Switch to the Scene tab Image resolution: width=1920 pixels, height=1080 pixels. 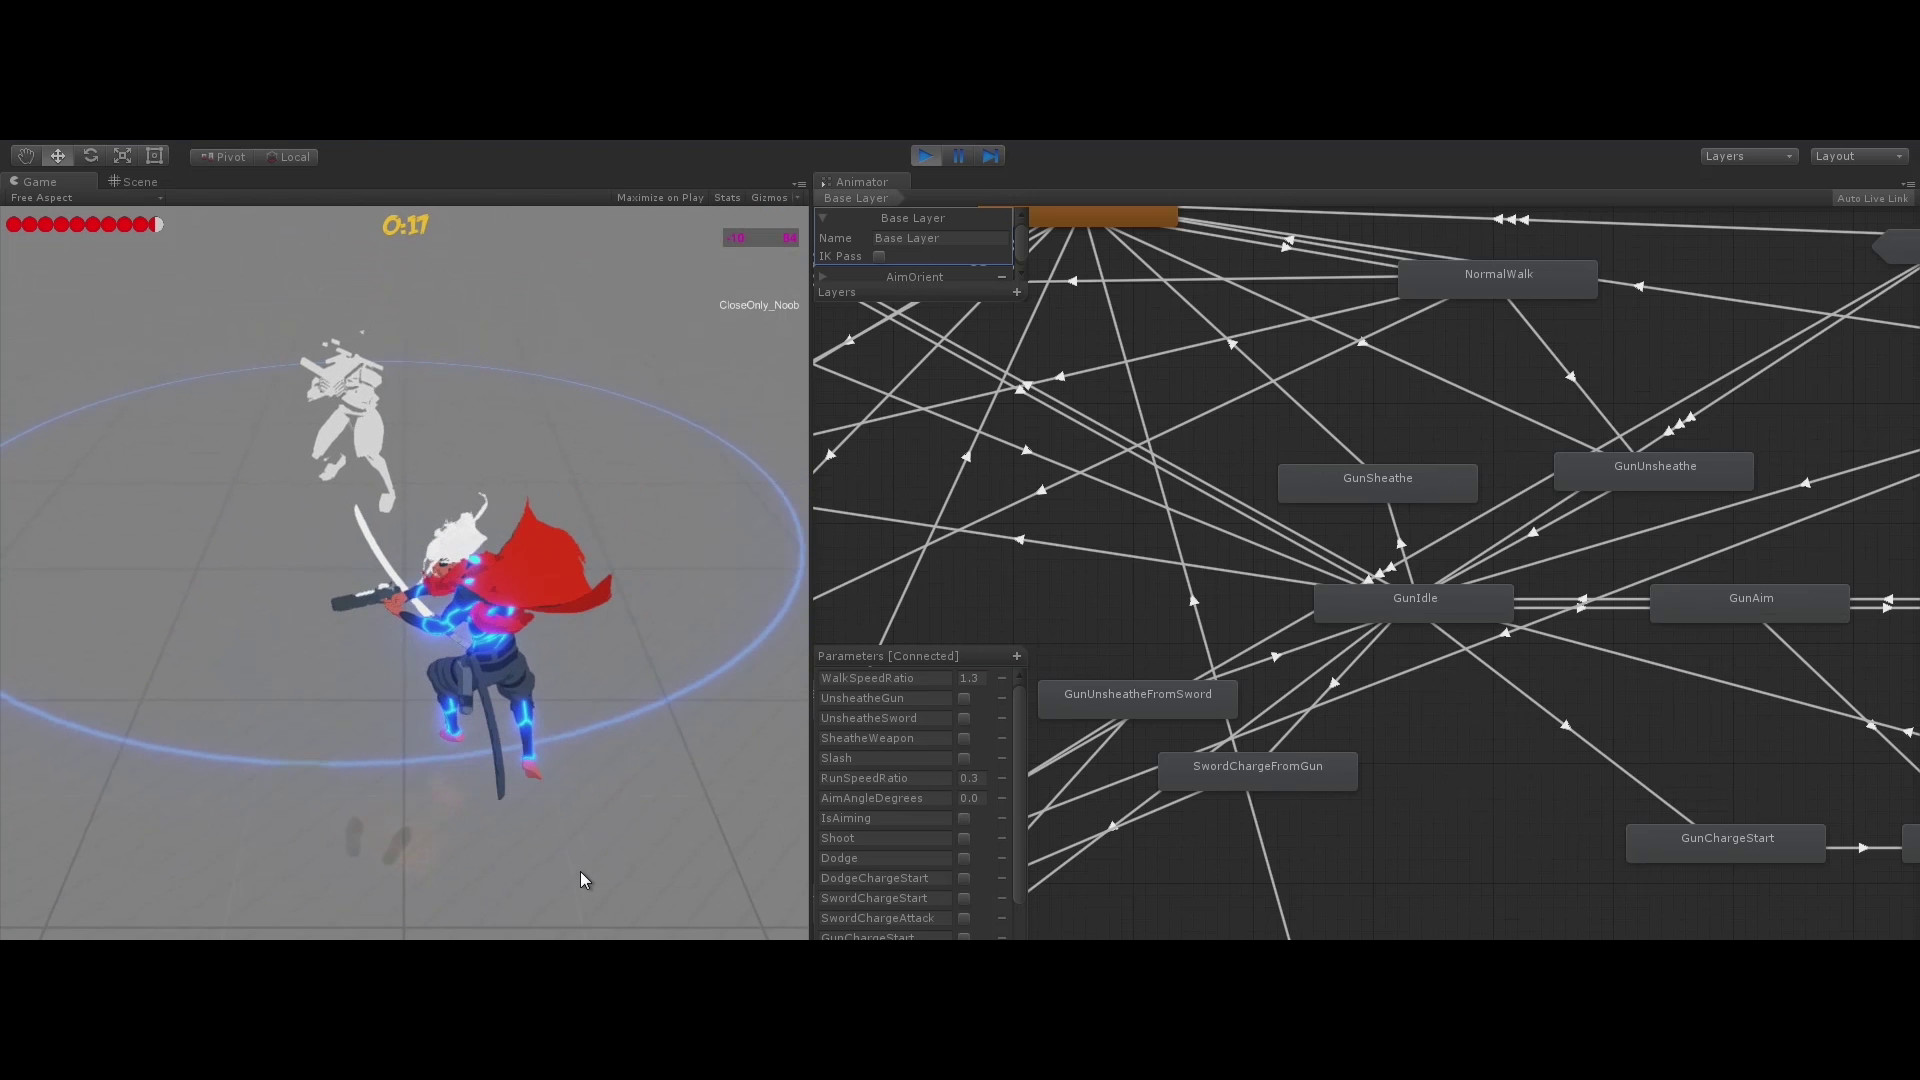133,181
